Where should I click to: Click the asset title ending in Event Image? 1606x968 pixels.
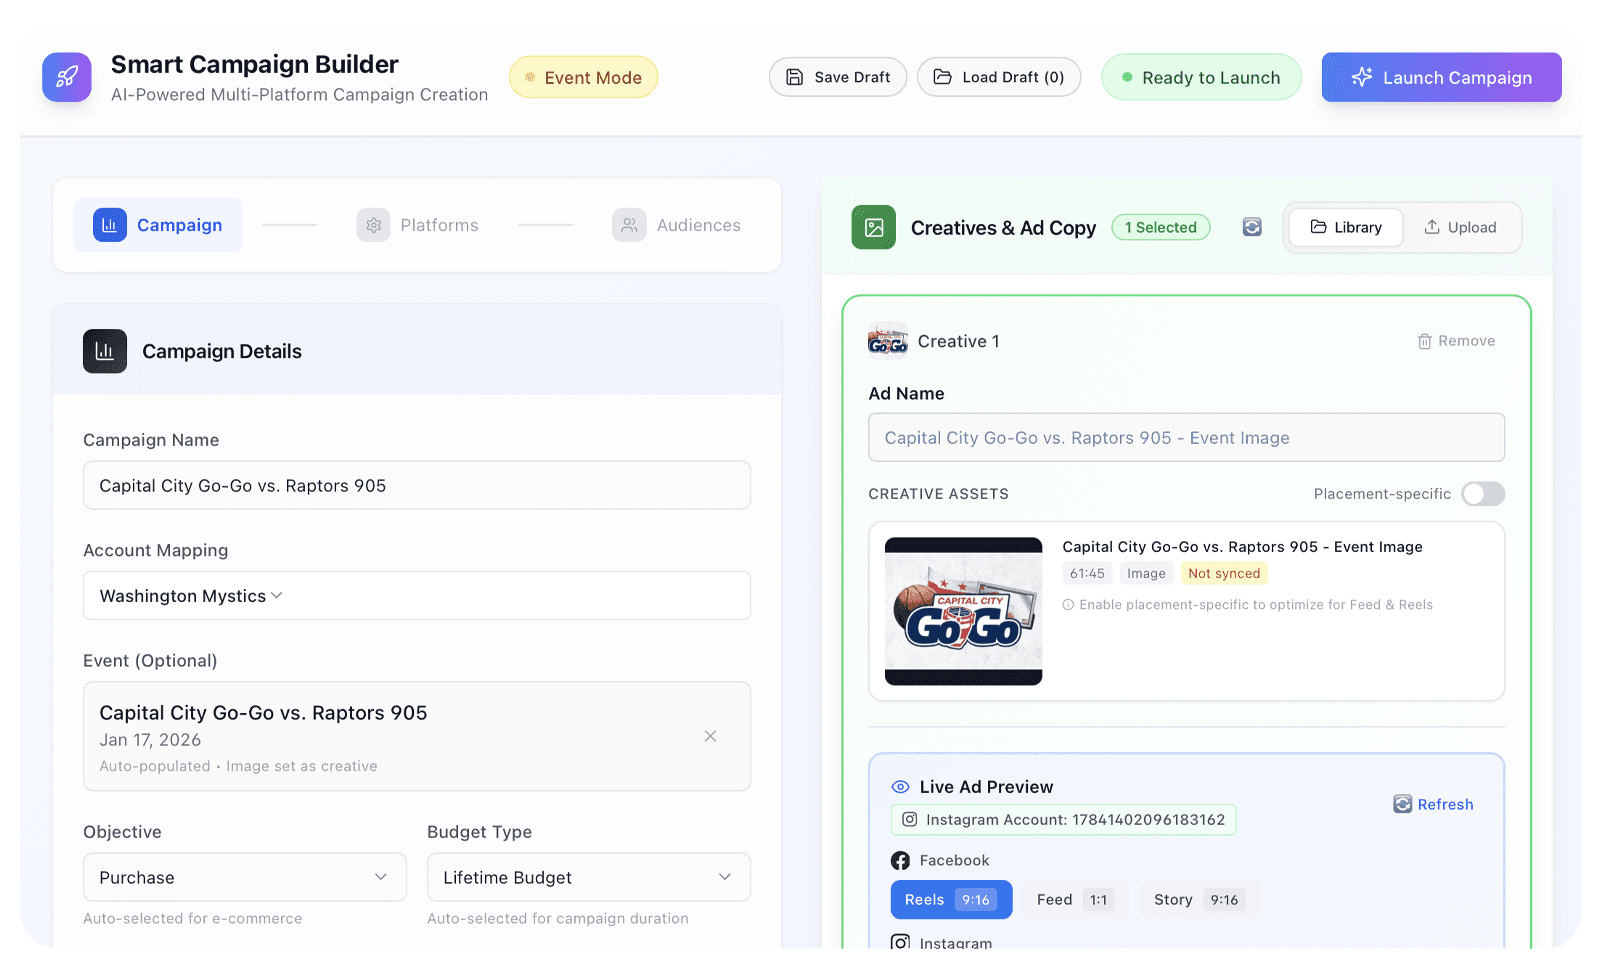point(1242,547)
